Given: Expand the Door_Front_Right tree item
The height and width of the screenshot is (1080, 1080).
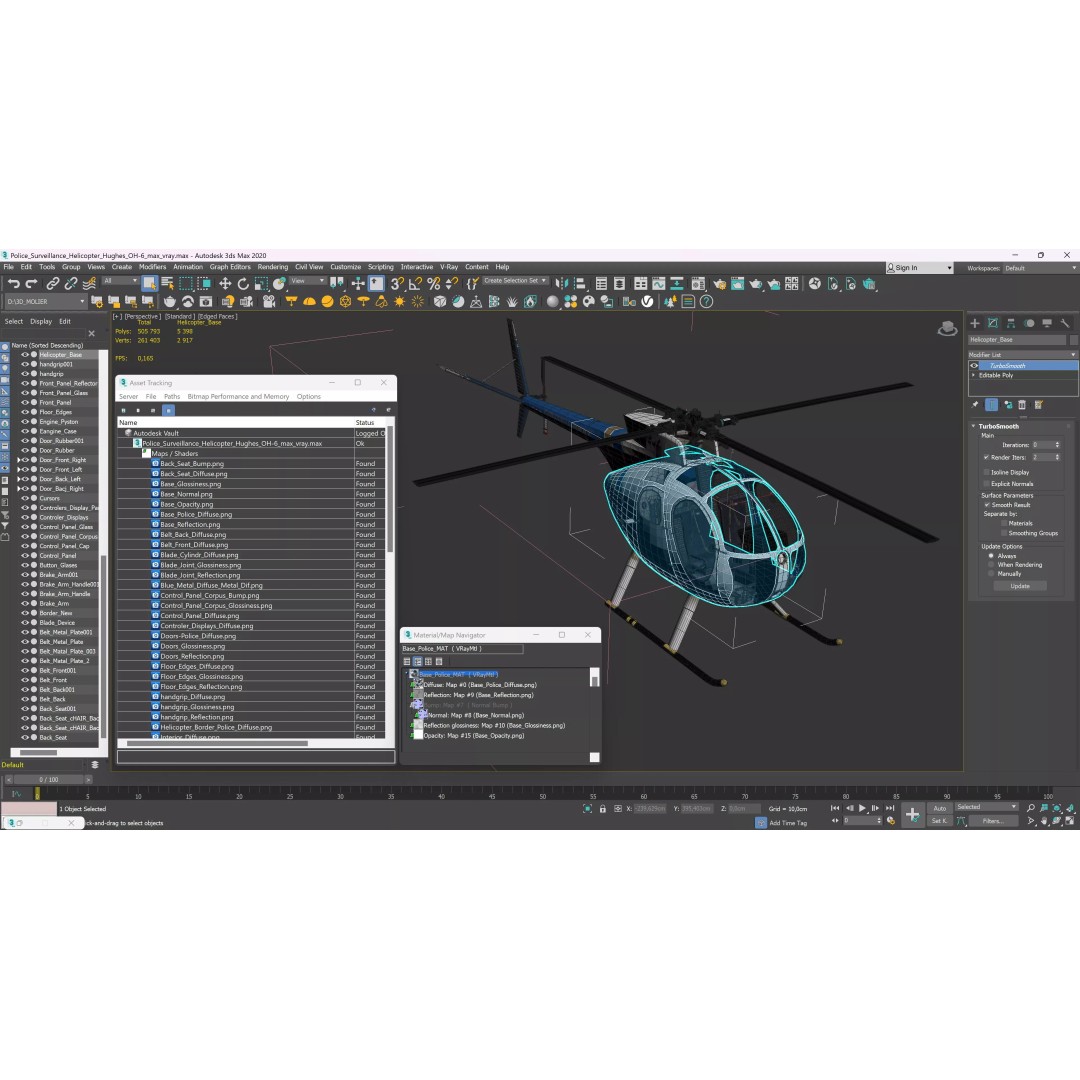Looking at the screenshot, I should pos(19,460).
